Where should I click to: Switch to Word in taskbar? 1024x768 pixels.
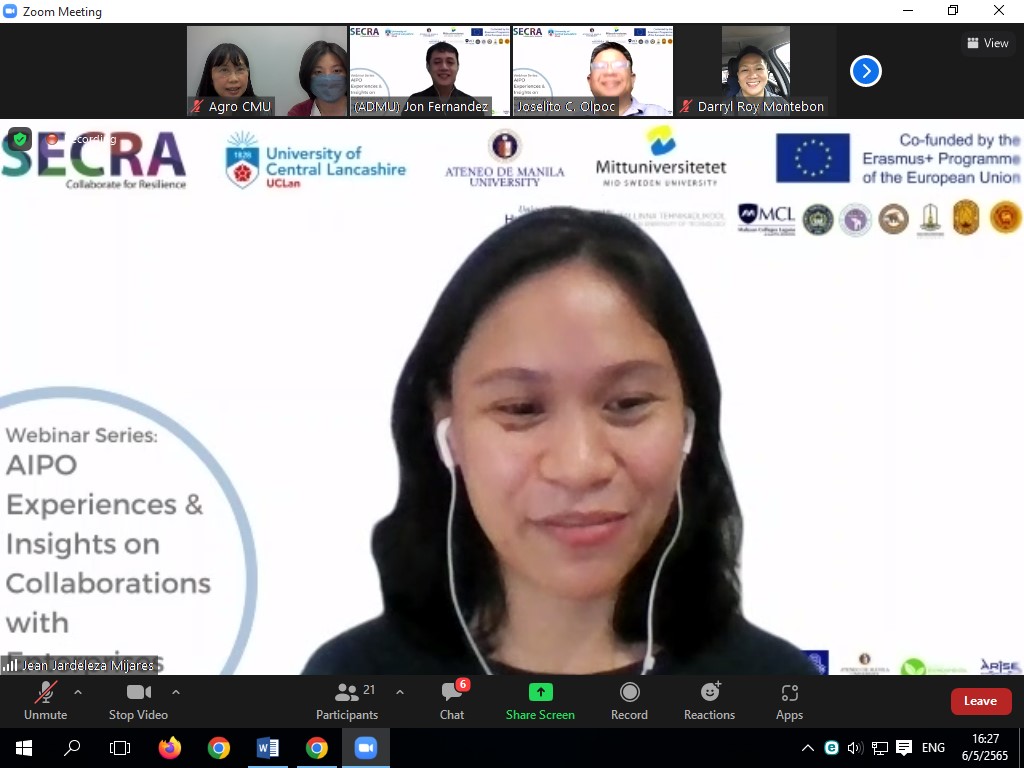pyautogui.click(x=268, y=748)
